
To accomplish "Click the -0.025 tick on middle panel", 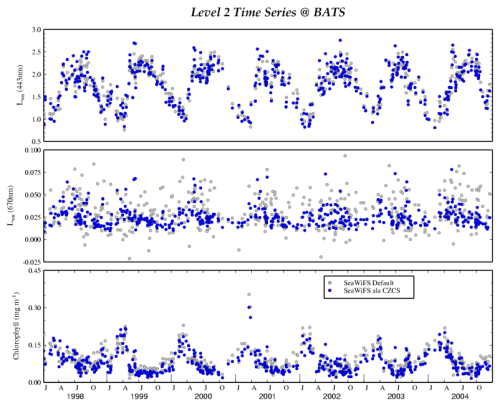I will tap(32, 262).
